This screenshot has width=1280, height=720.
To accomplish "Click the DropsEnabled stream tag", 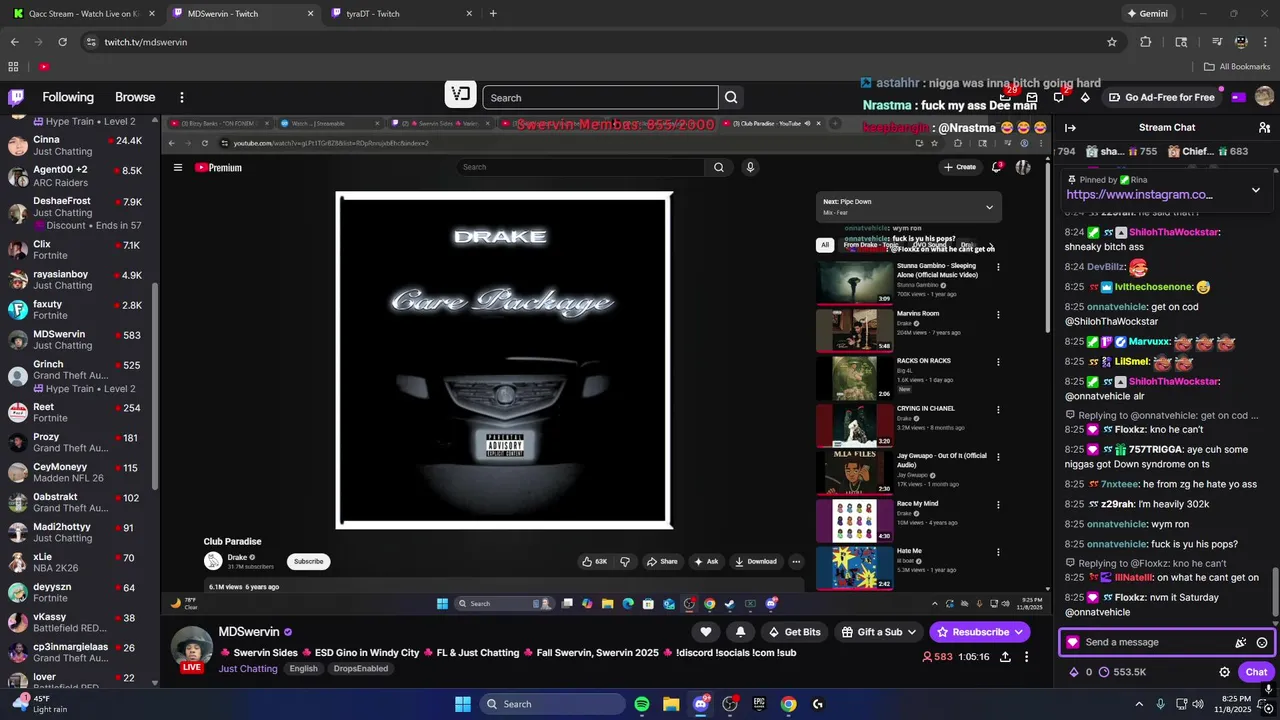I will click(361, 669).
